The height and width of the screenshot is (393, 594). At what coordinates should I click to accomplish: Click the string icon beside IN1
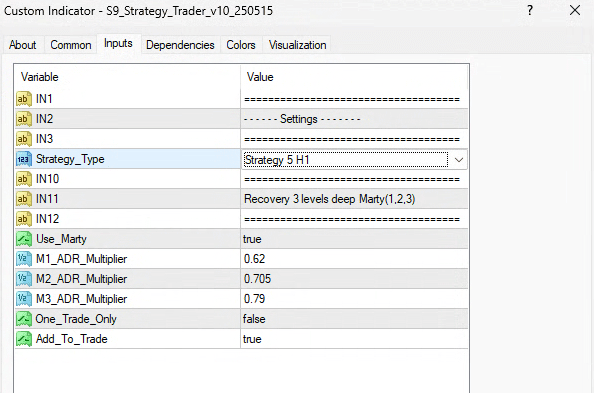click(x=23, y=99)
